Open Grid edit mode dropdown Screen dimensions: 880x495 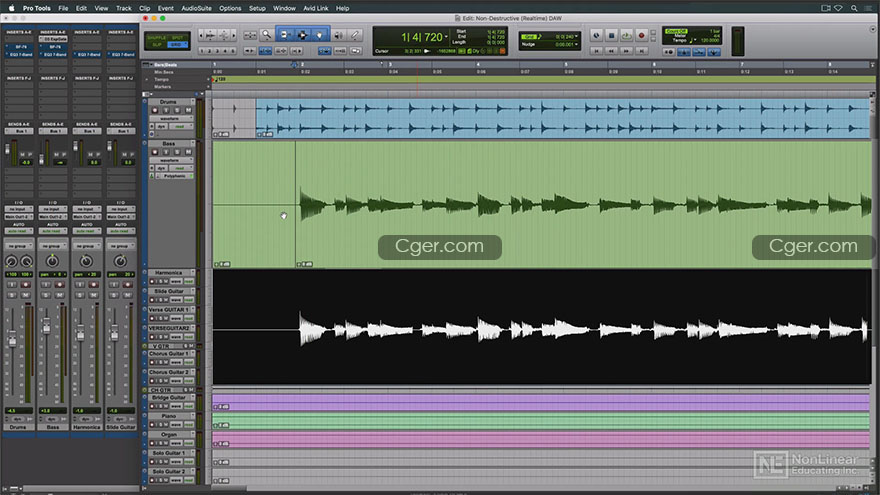click(x=178, y=44)
